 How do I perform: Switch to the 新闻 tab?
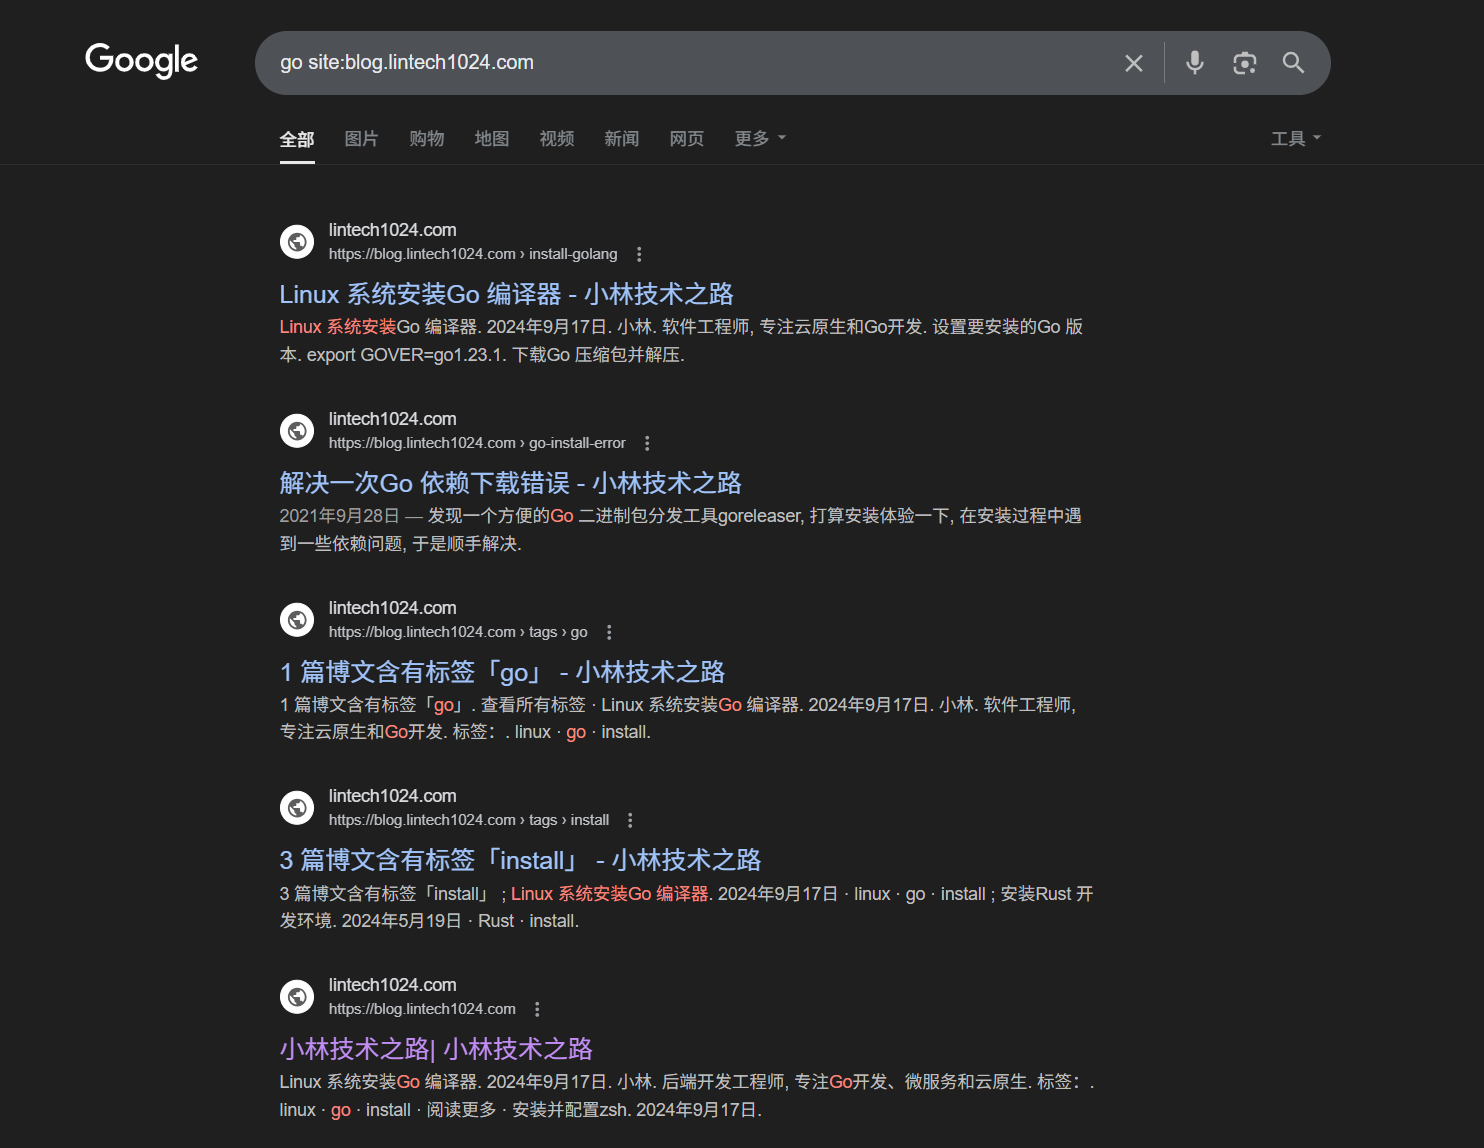pos(621,139)
